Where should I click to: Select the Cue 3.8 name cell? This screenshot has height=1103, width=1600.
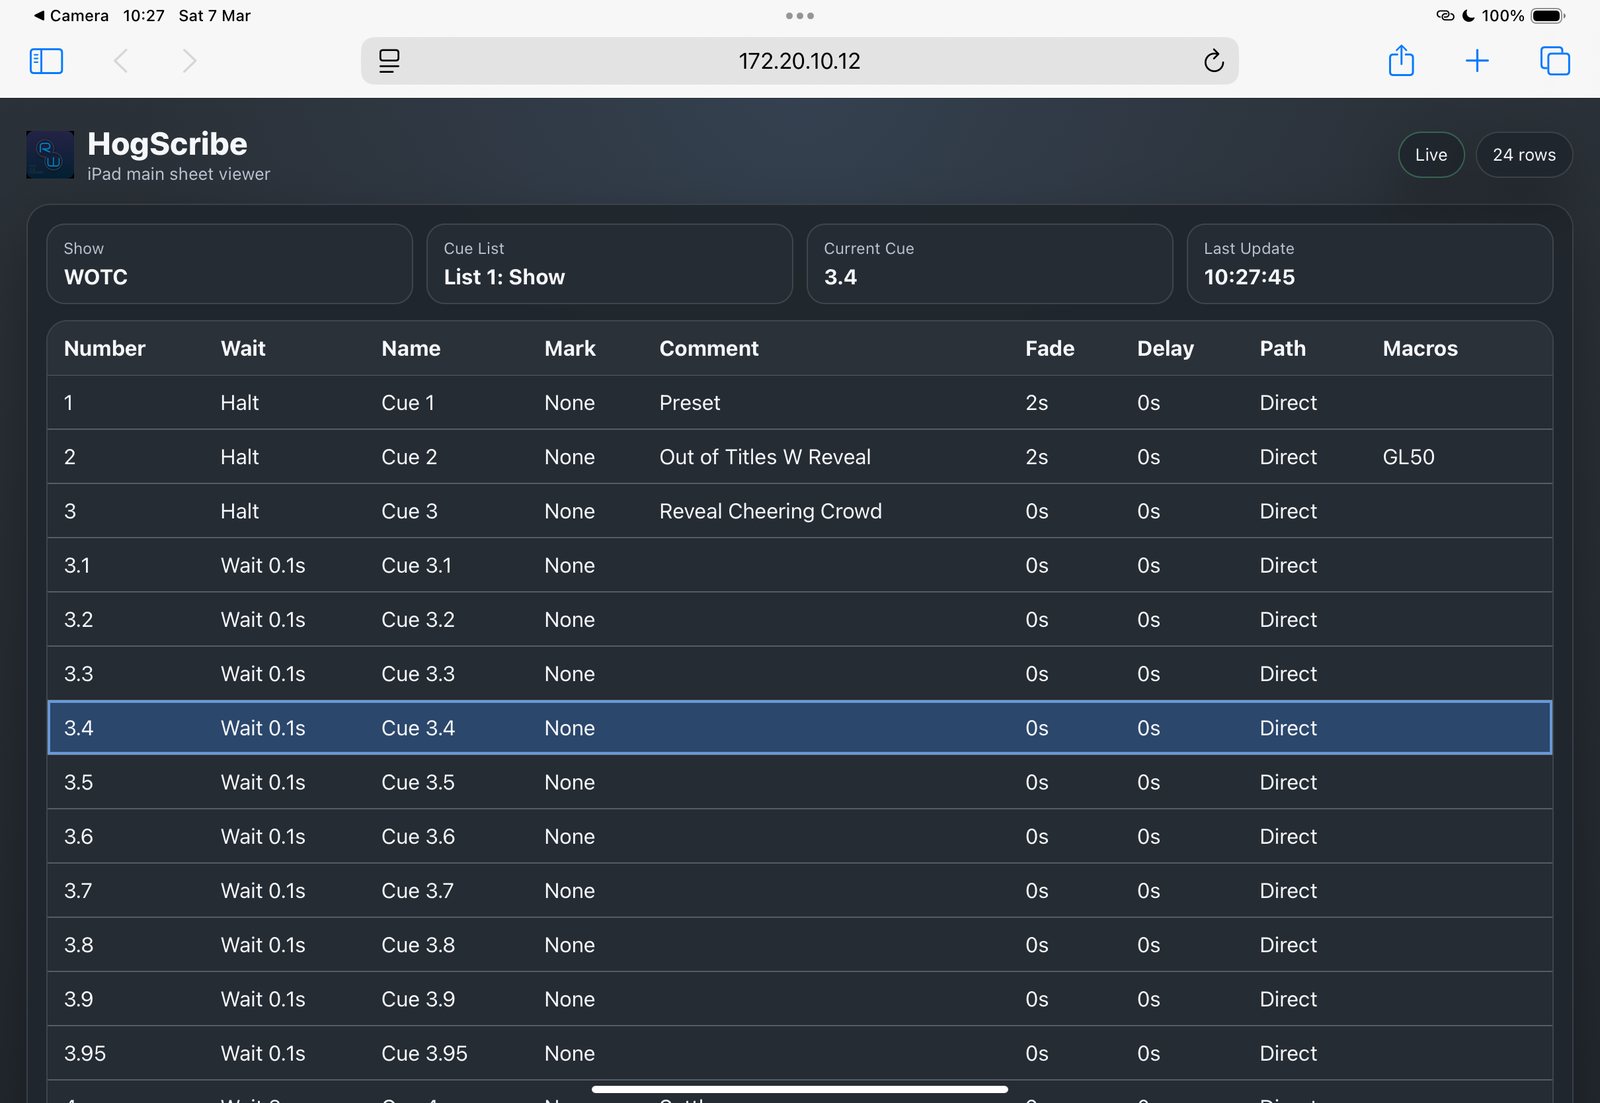tap(418, 945)
